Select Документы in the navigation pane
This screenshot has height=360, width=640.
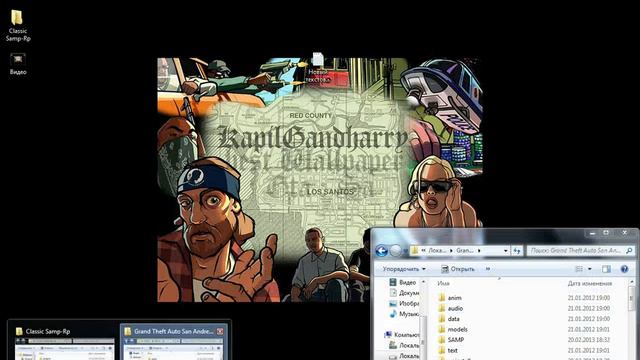coord(404,293)
